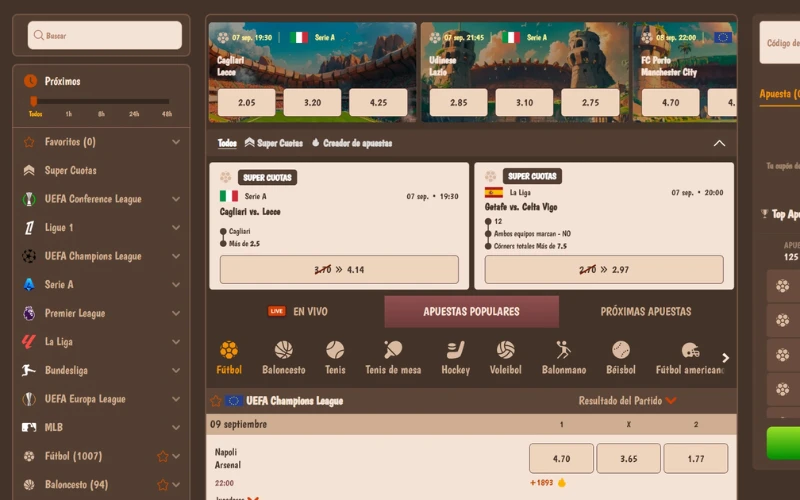Switch to EN VIVO tab
The image size is (800, 500).
point(298,312)
